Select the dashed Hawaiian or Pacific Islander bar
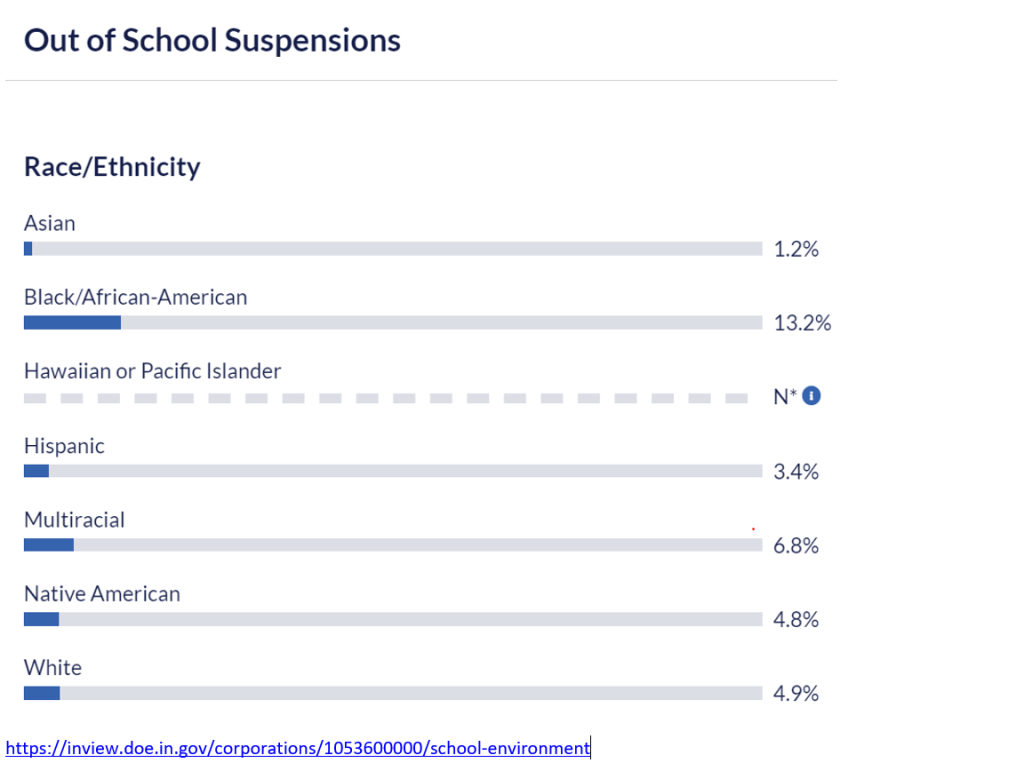 click(385, 397)
